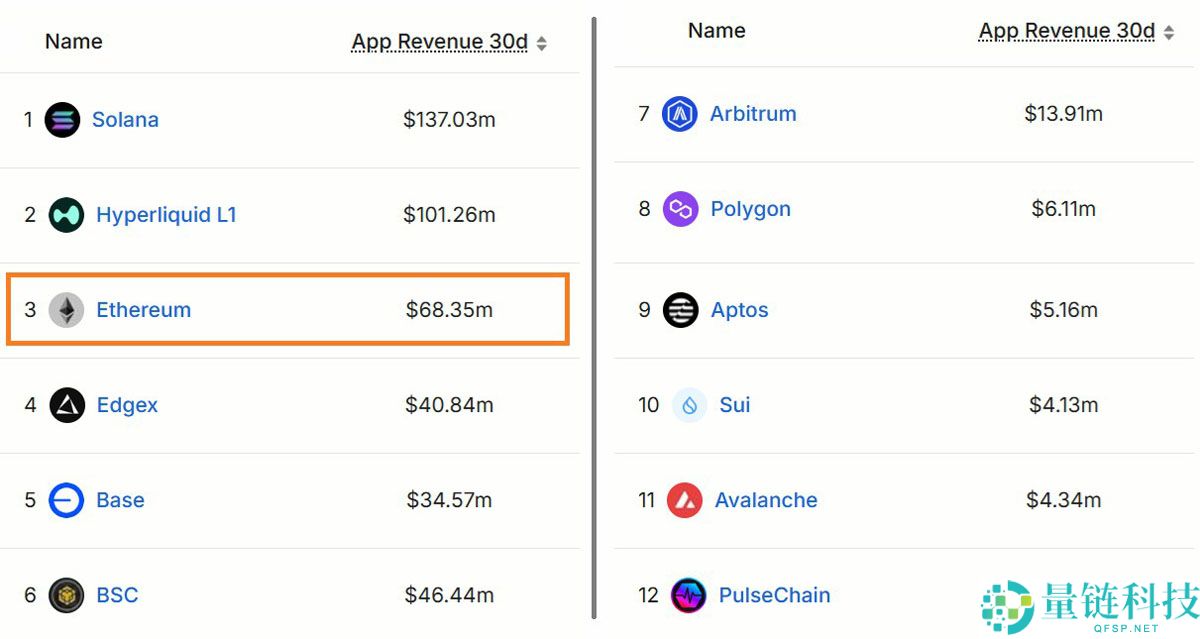Viewport: 1200px width, 639px height.
Task: Click the PulseChain logo icon
Action: 689,595
